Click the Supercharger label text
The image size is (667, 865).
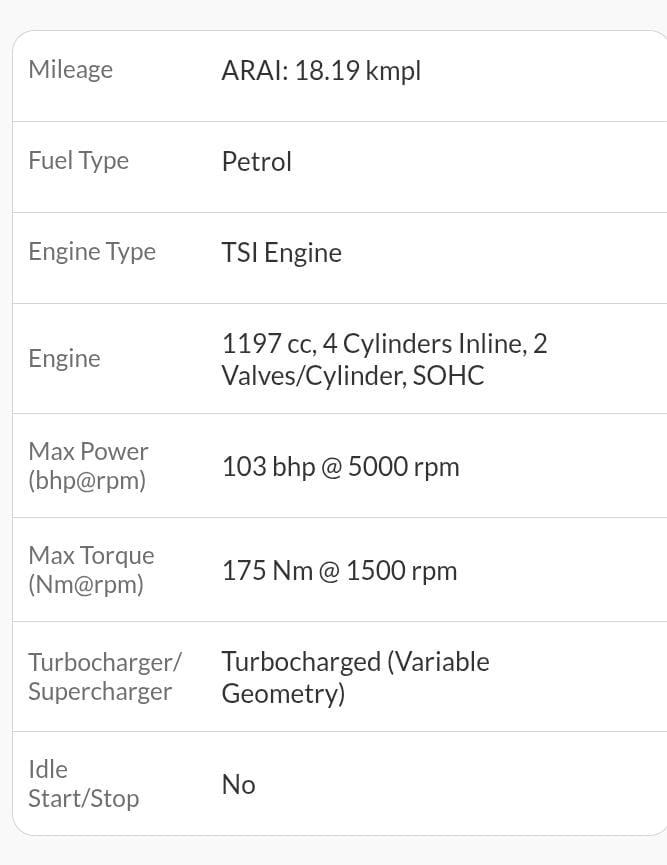coord(100,692)
